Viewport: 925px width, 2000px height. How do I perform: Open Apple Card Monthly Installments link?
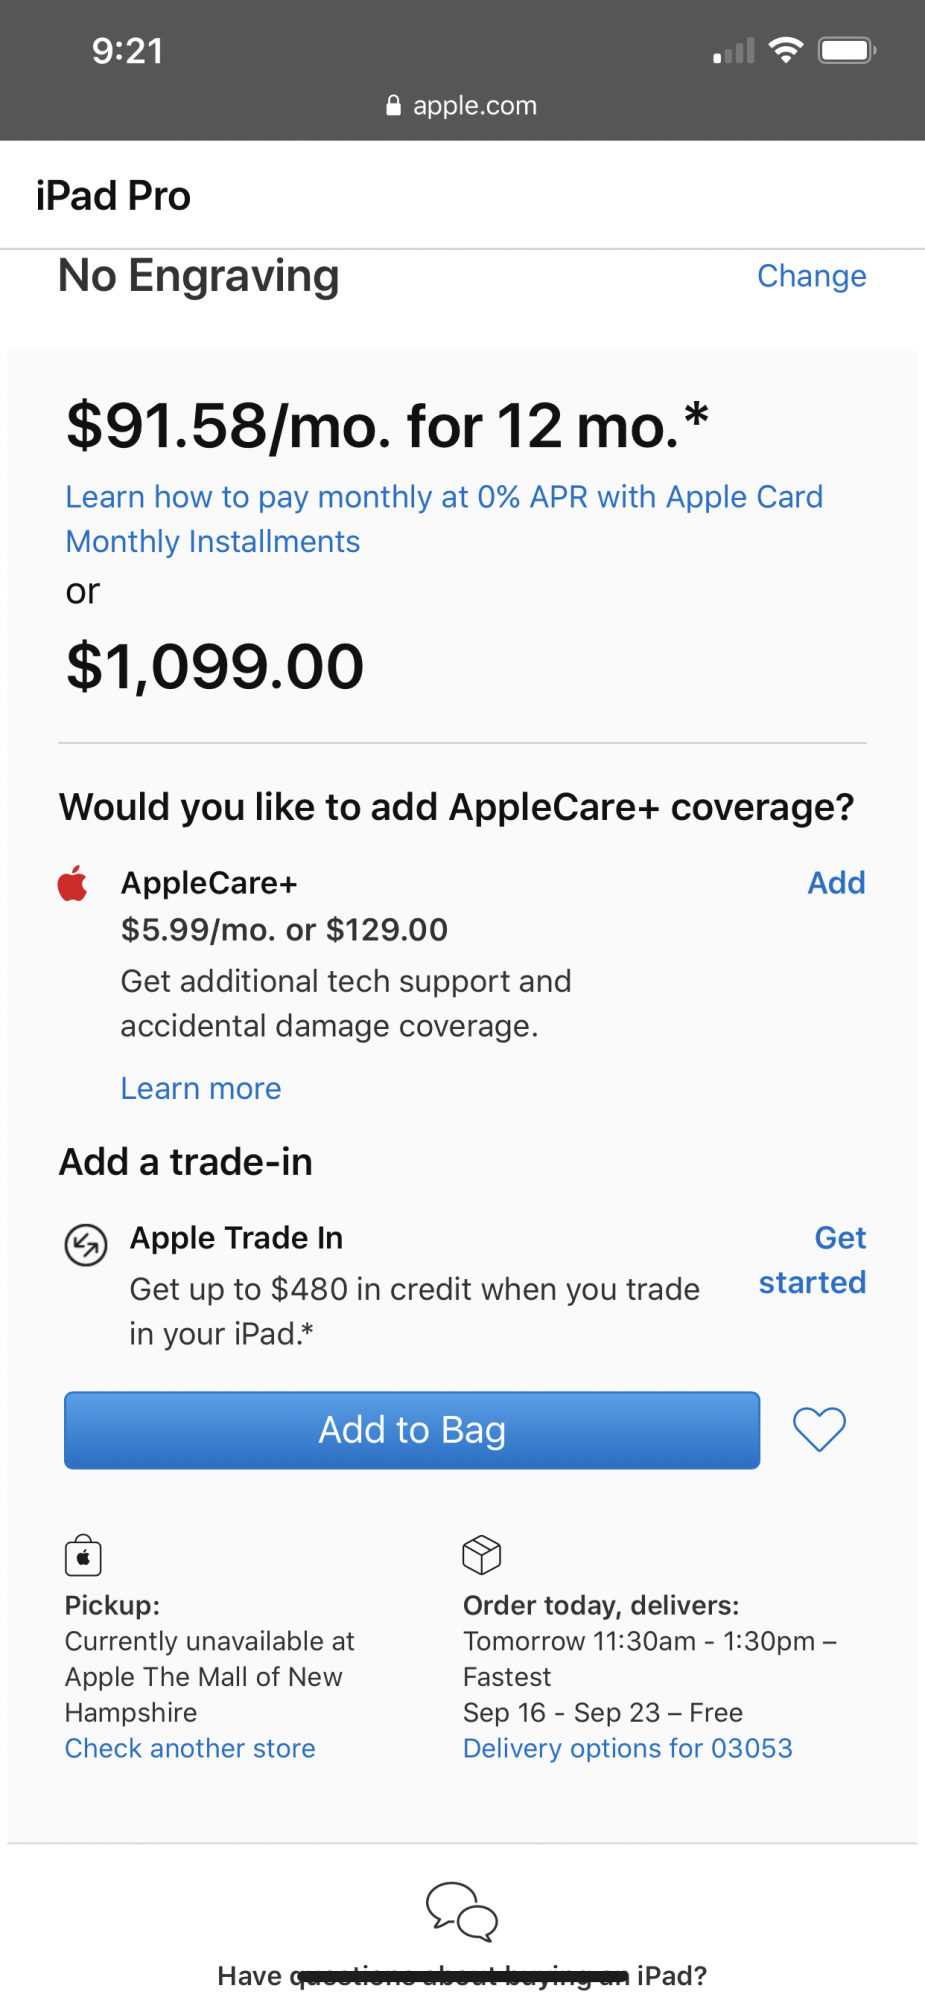(x=444, y=519)
